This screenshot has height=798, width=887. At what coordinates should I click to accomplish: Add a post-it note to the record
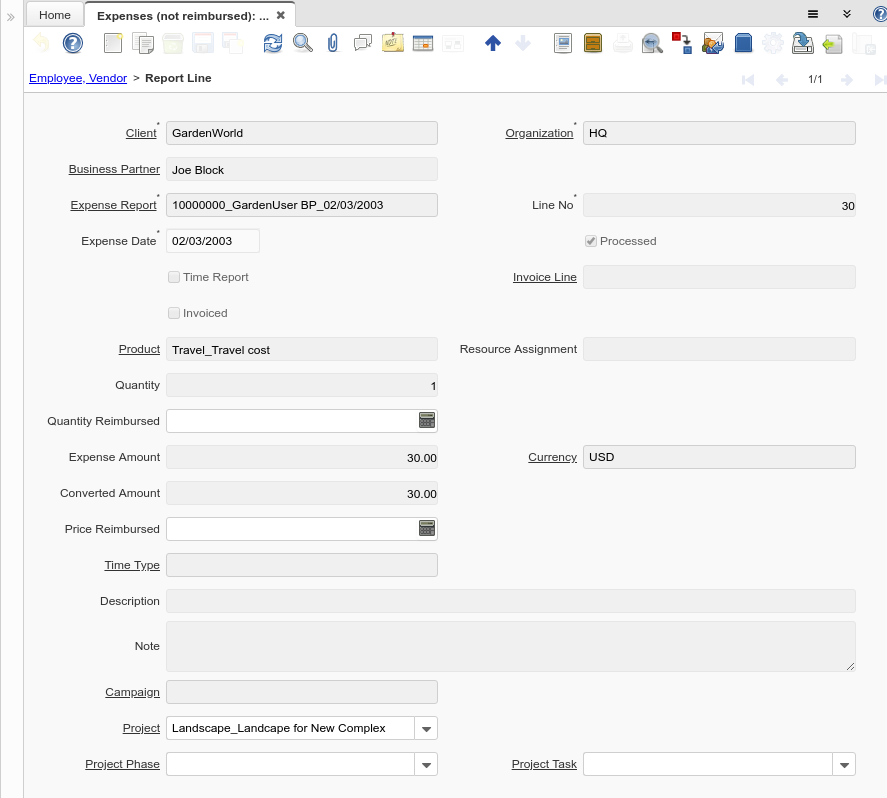pyautogui.click(x=392, y=43)
